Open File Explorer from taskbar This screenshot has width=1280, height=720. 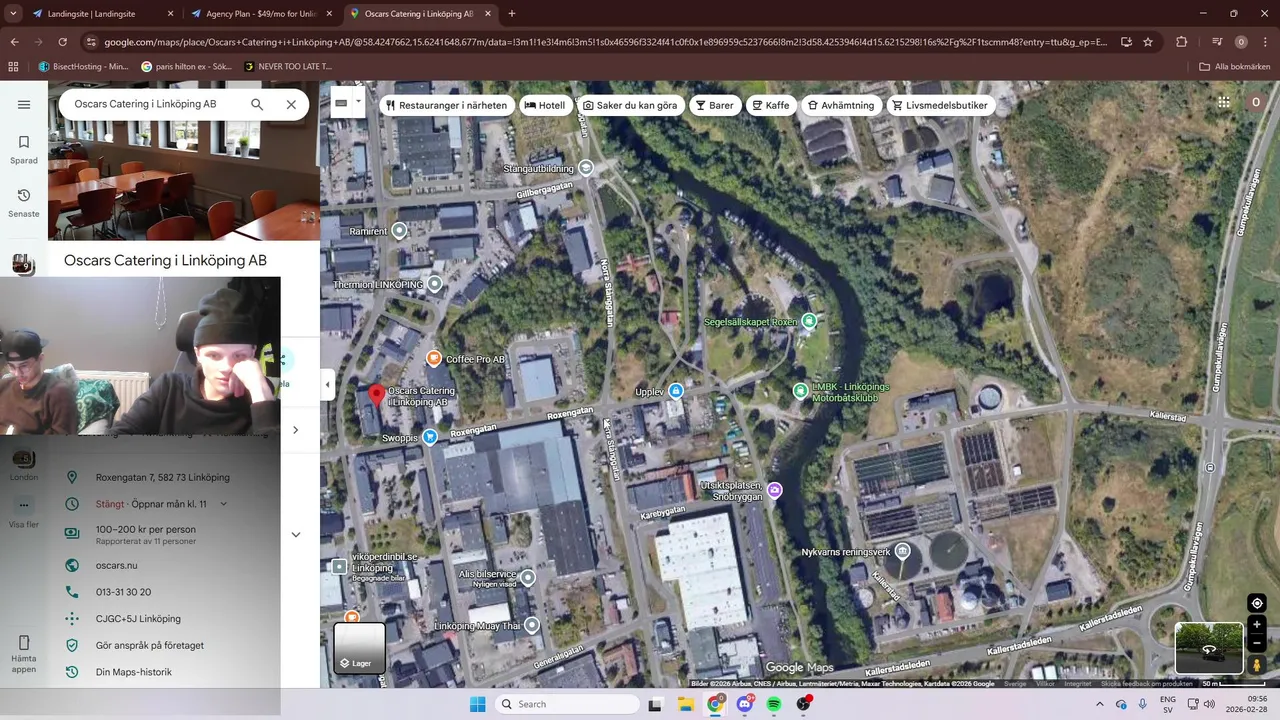click(x=686, y=704)
